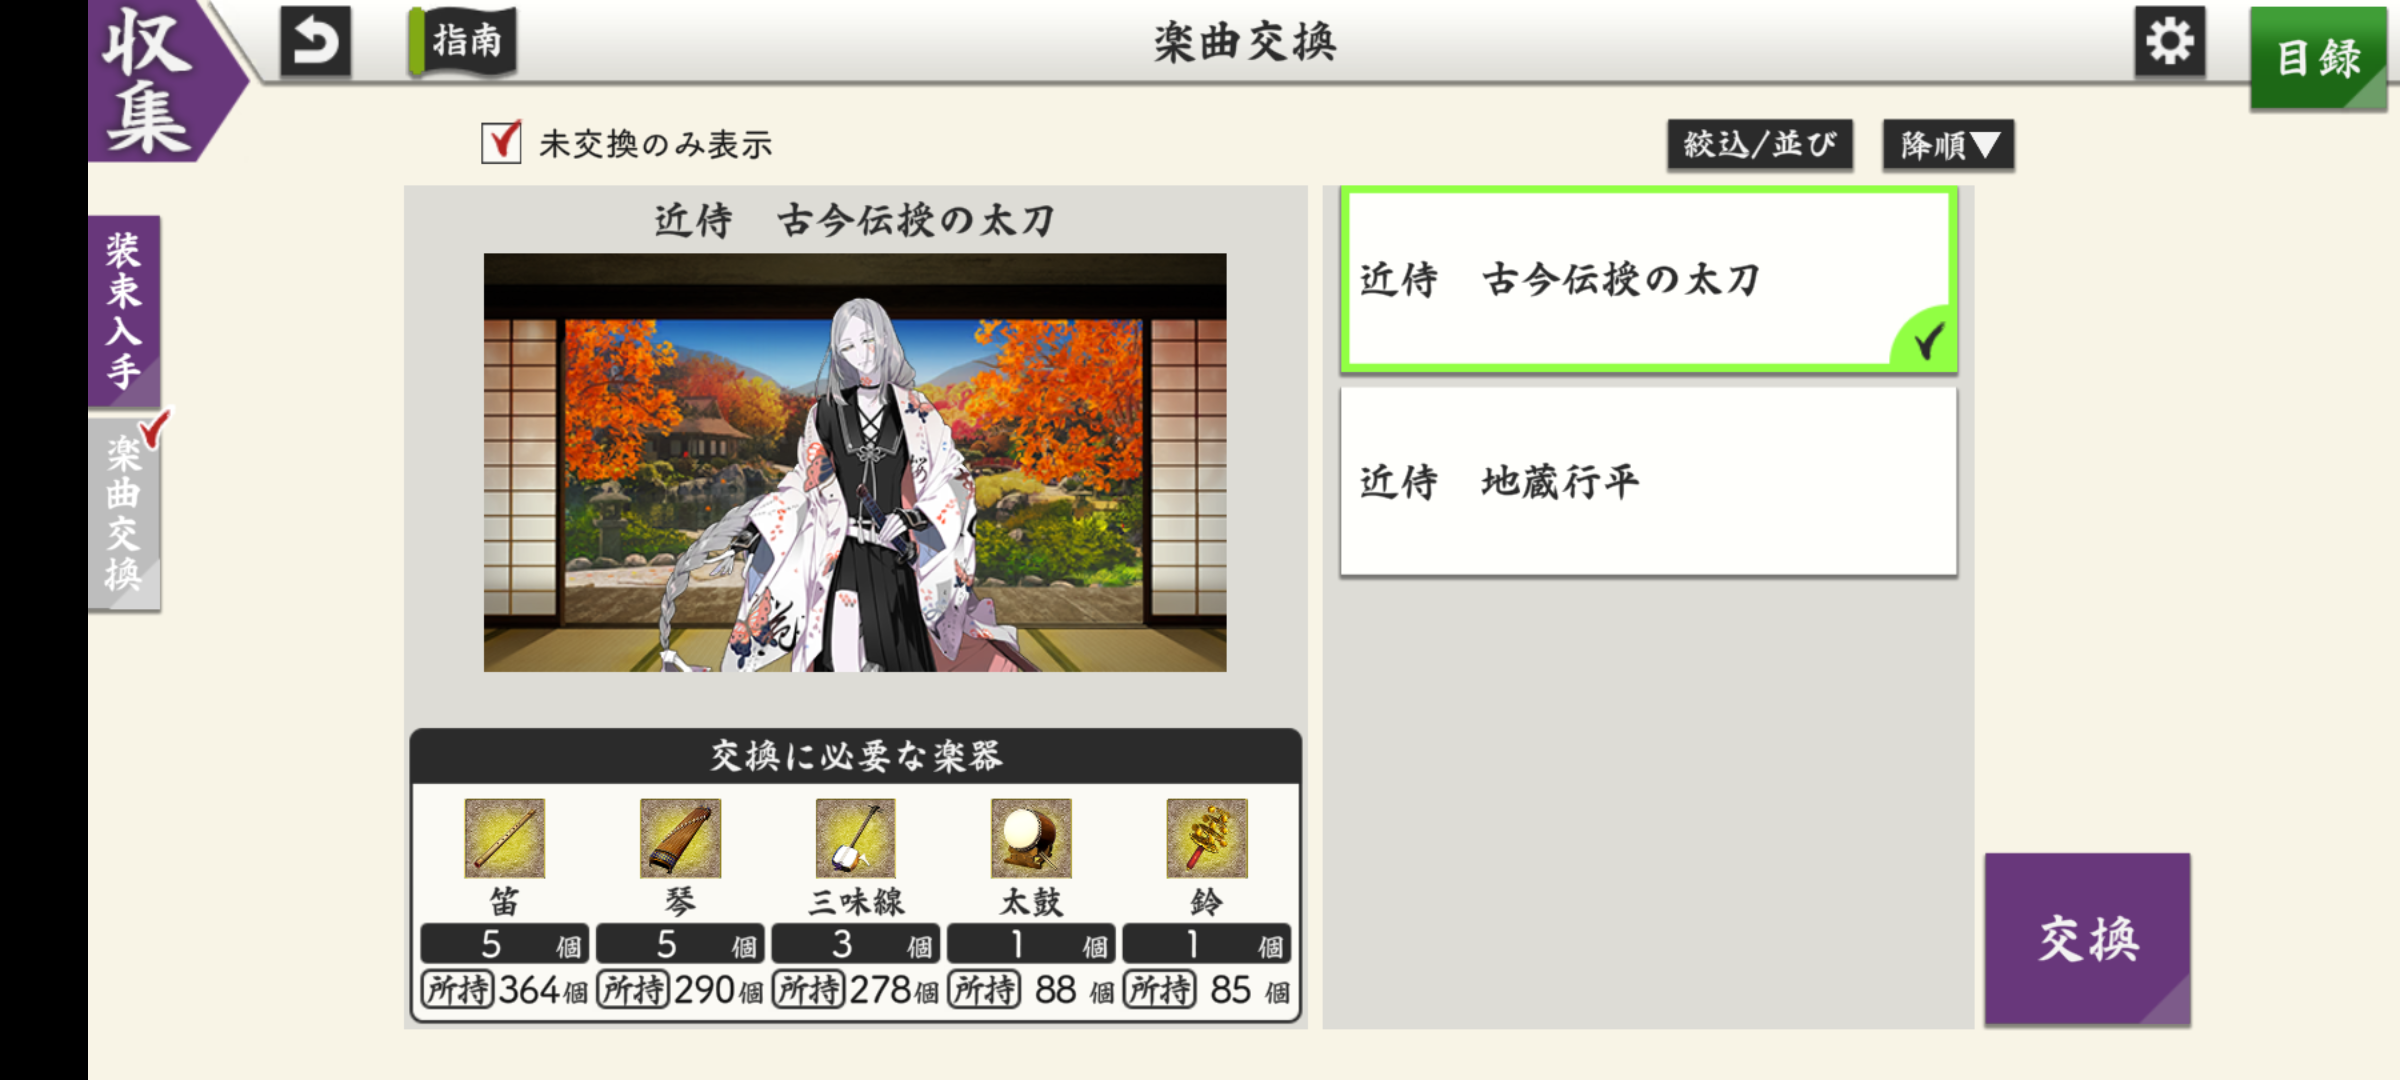Click the back arrow icon

(316, 42)
